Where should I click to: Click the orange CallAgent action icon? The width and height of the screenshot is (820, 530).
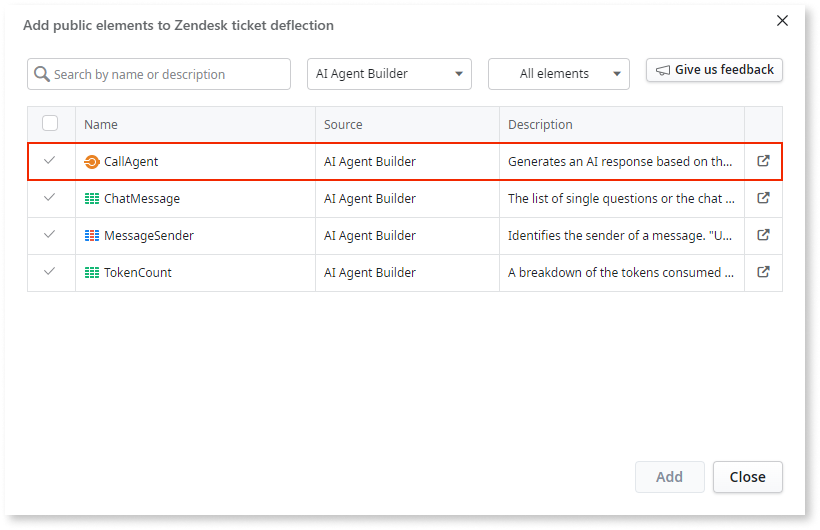click(92, 162)
